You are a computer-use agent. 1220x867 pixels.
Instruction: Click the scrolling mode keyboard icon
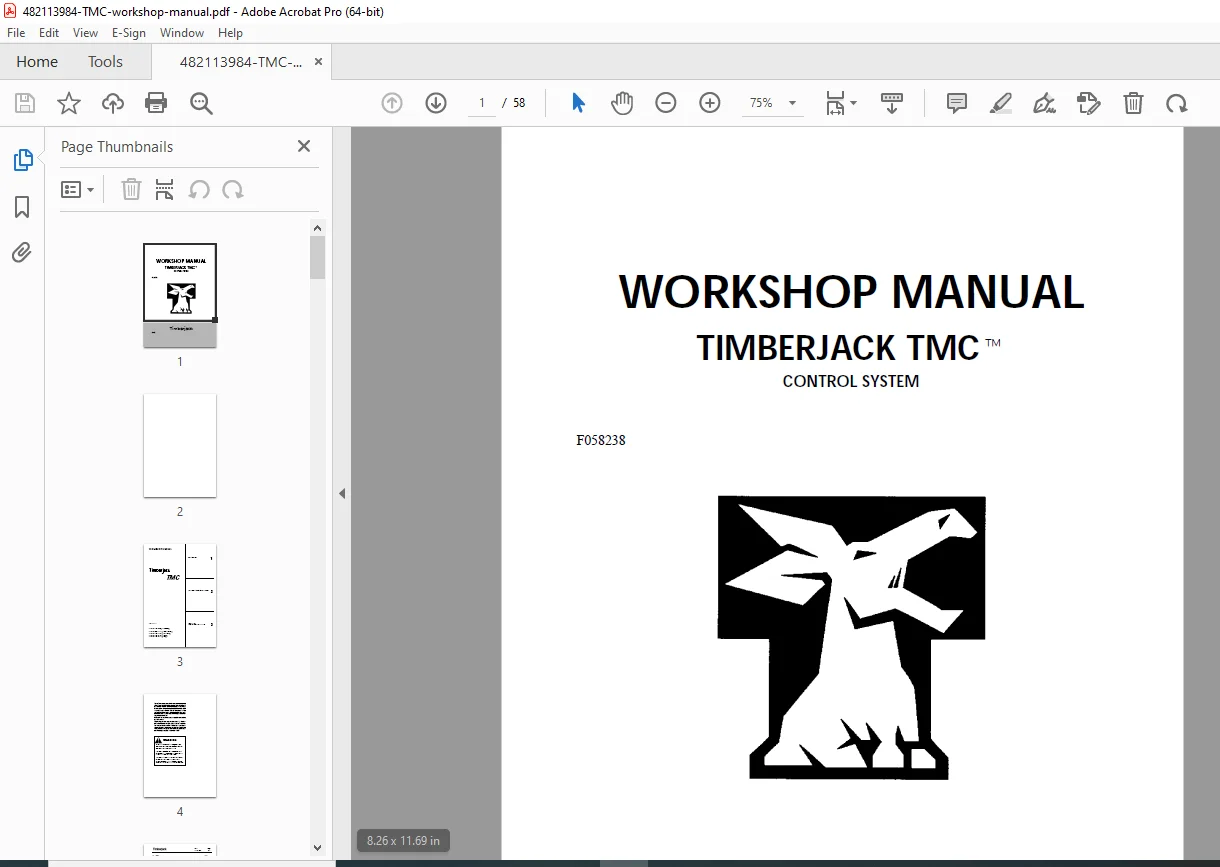coord(892,103)
